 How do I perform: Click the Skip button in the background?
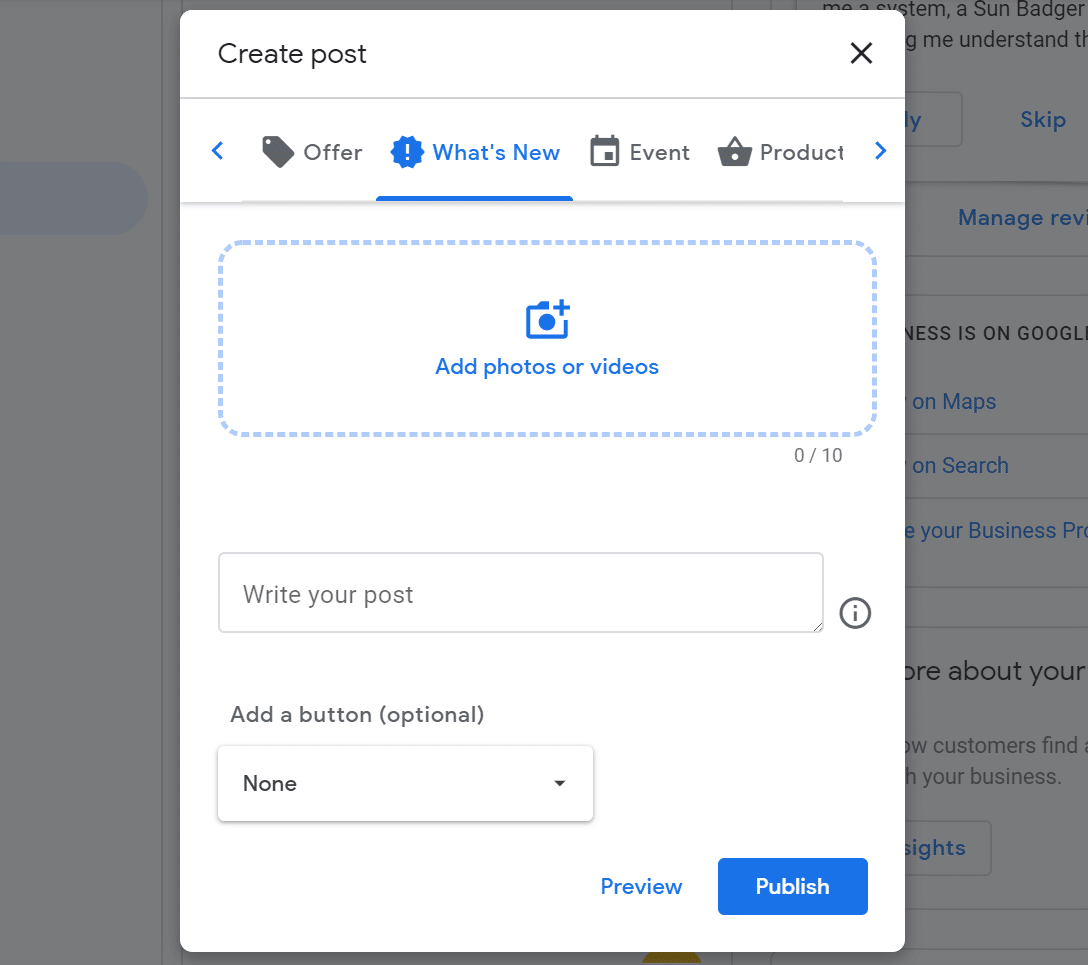tap(1042, 119)
